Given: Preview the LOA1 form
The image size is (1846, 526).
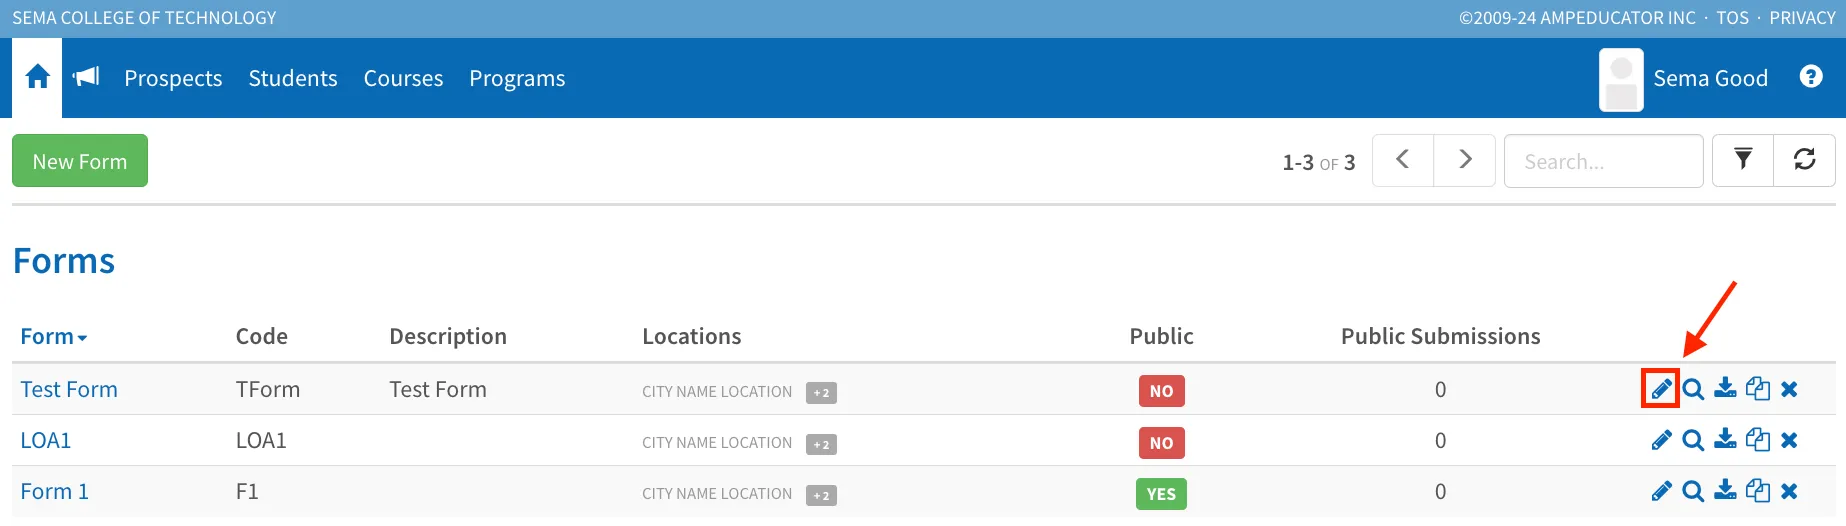Looking at the screenshot, I should [x=1693, y=440].
